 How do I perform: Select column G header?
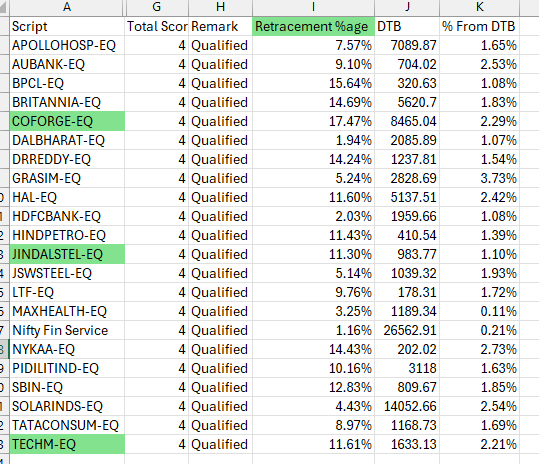point(157,7)
